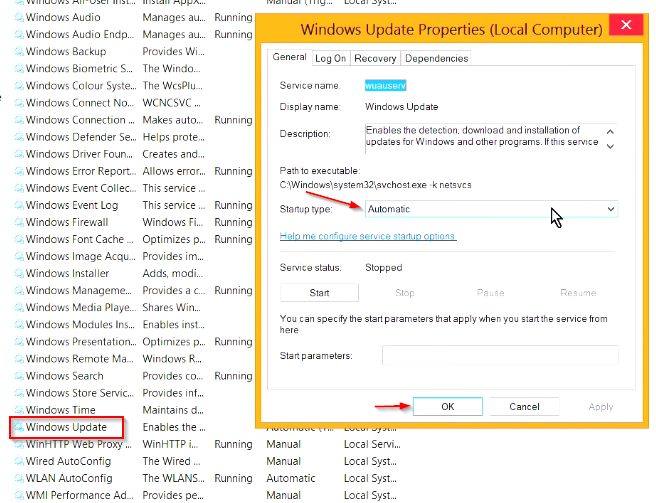Click 'Provides pe...' description of WMI Performance

click(173, 496)
